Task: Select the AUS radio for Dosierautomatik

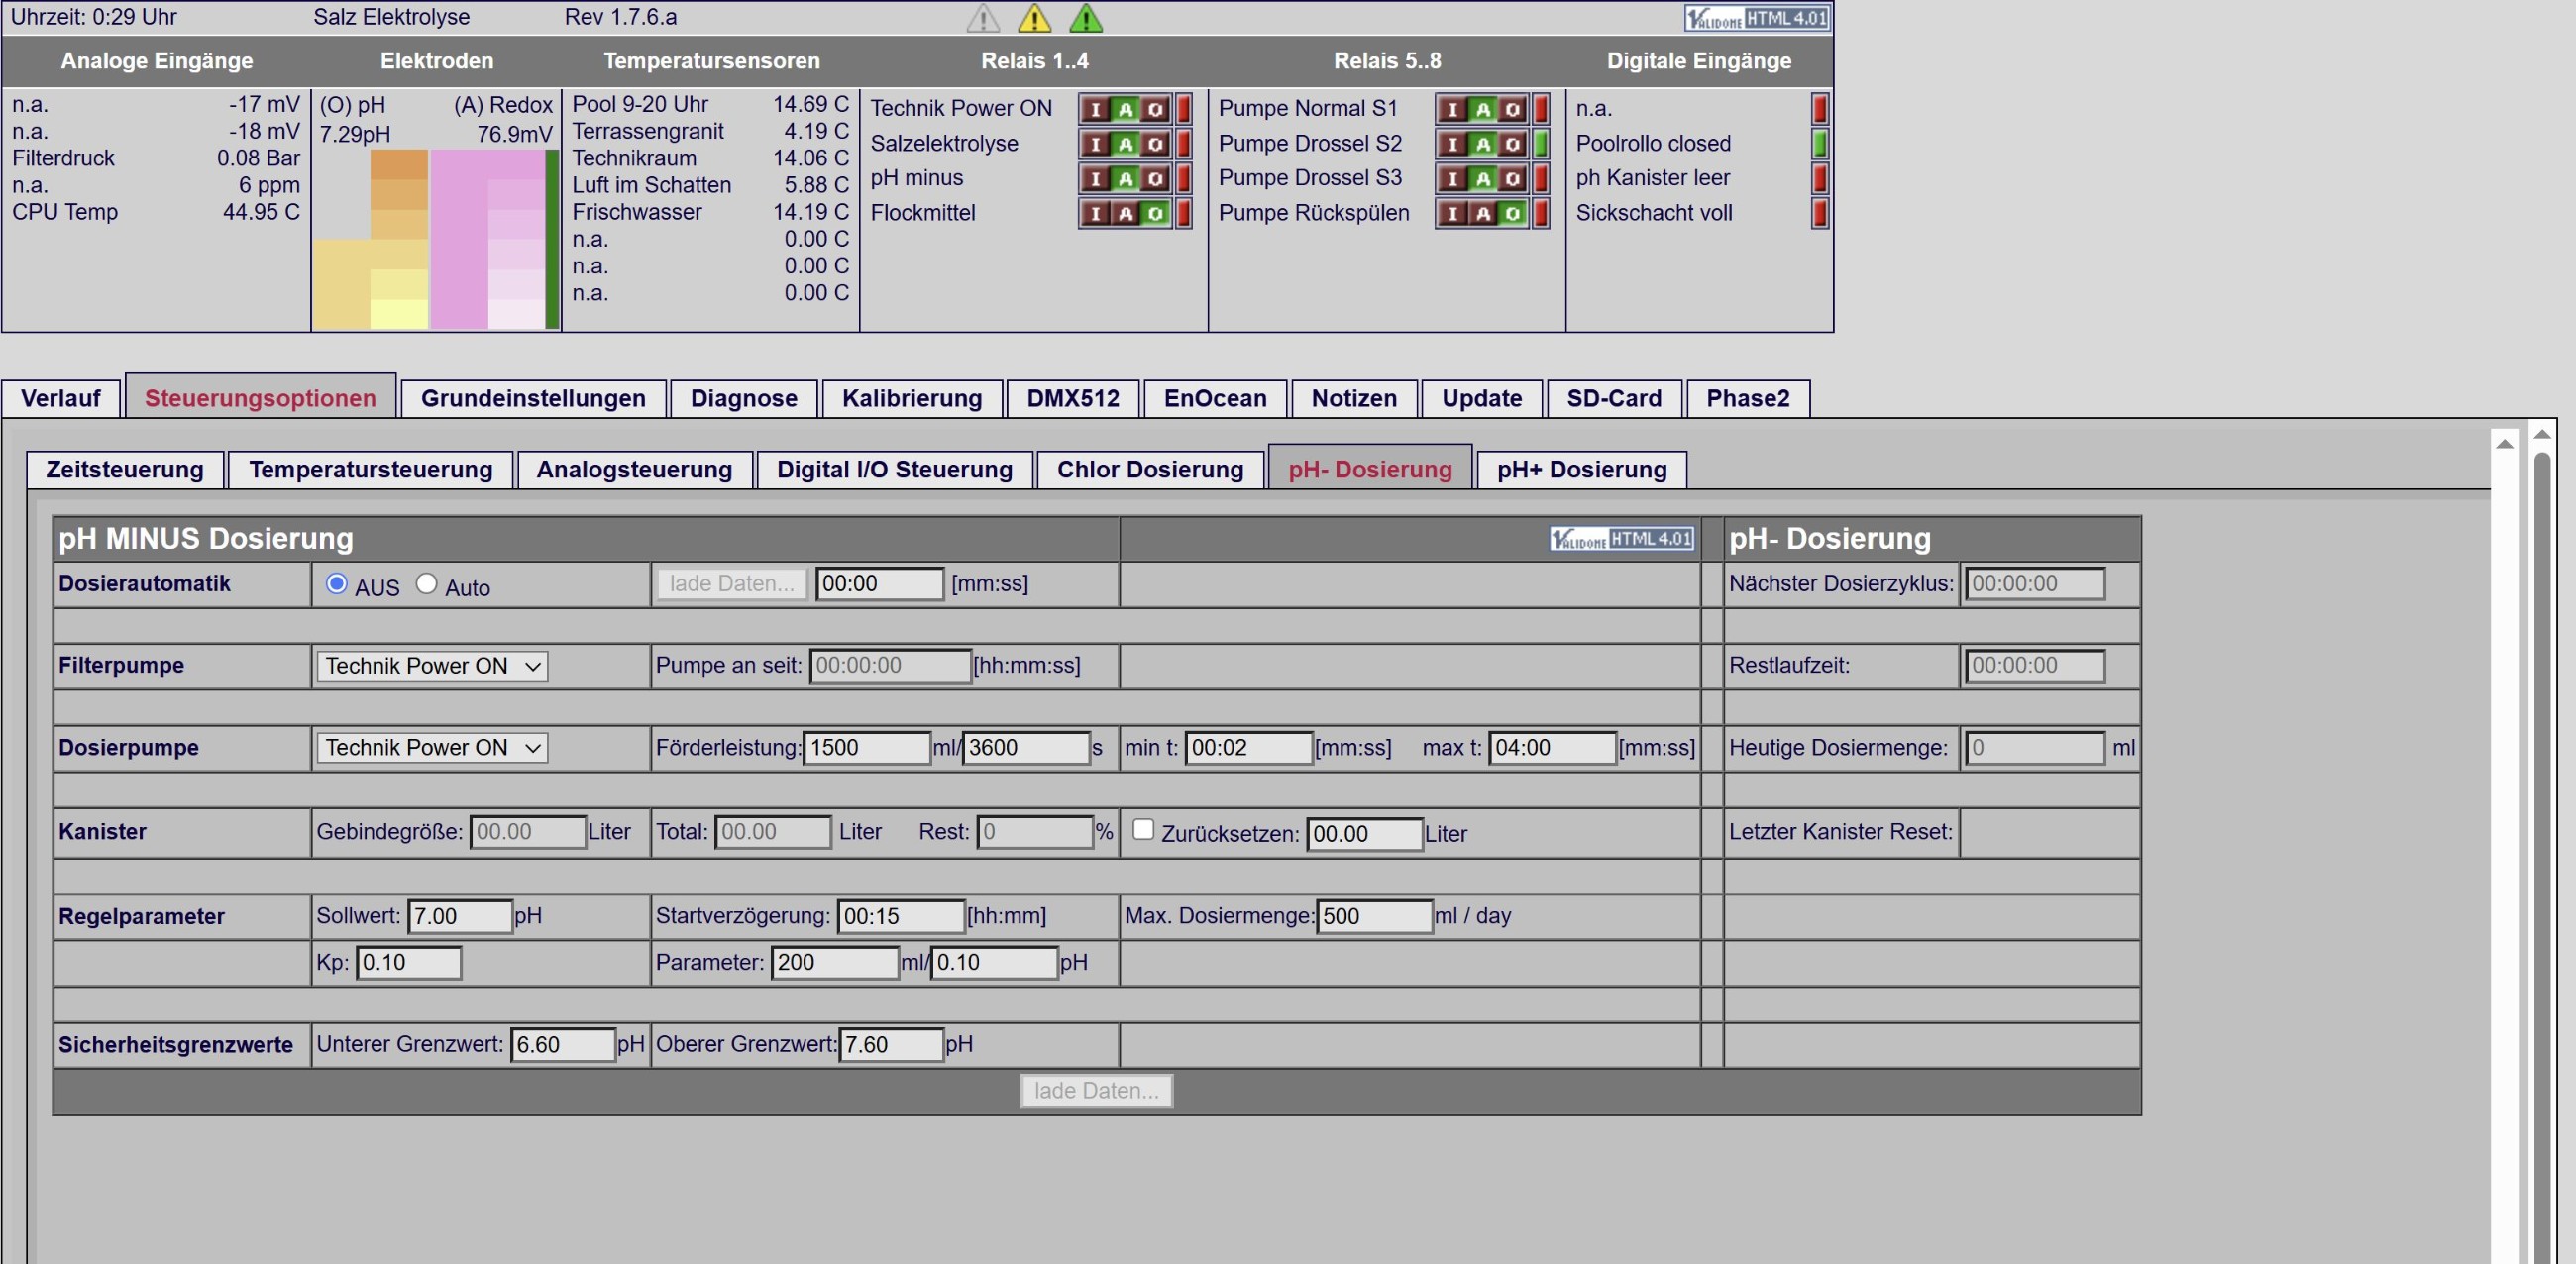Action: coord(336,583)
